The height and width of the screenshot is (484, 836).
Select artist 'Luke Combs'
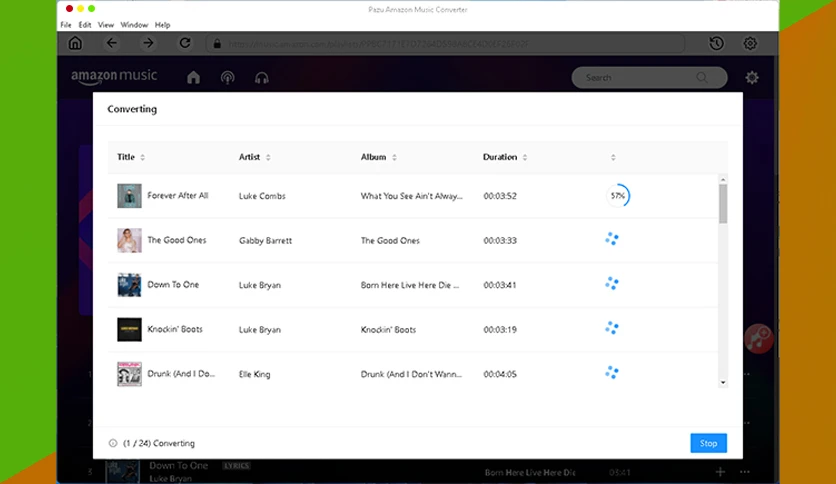262,196
